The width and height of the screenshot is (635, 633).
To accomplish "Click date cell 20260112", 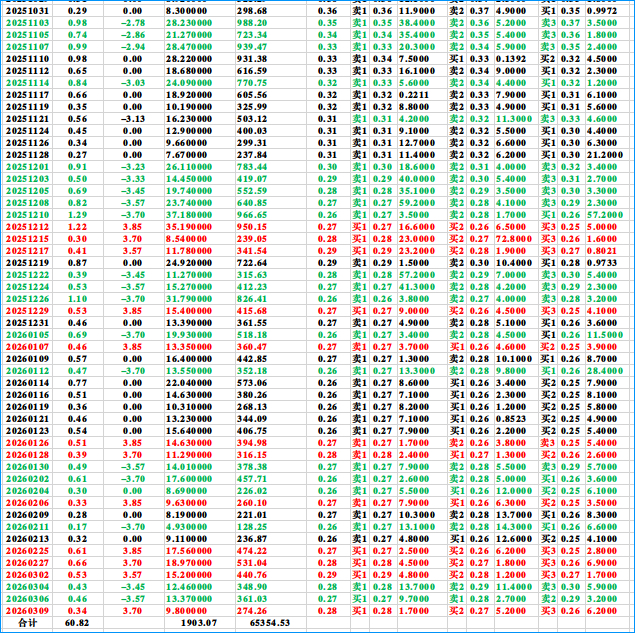I will tap(27, 371).
